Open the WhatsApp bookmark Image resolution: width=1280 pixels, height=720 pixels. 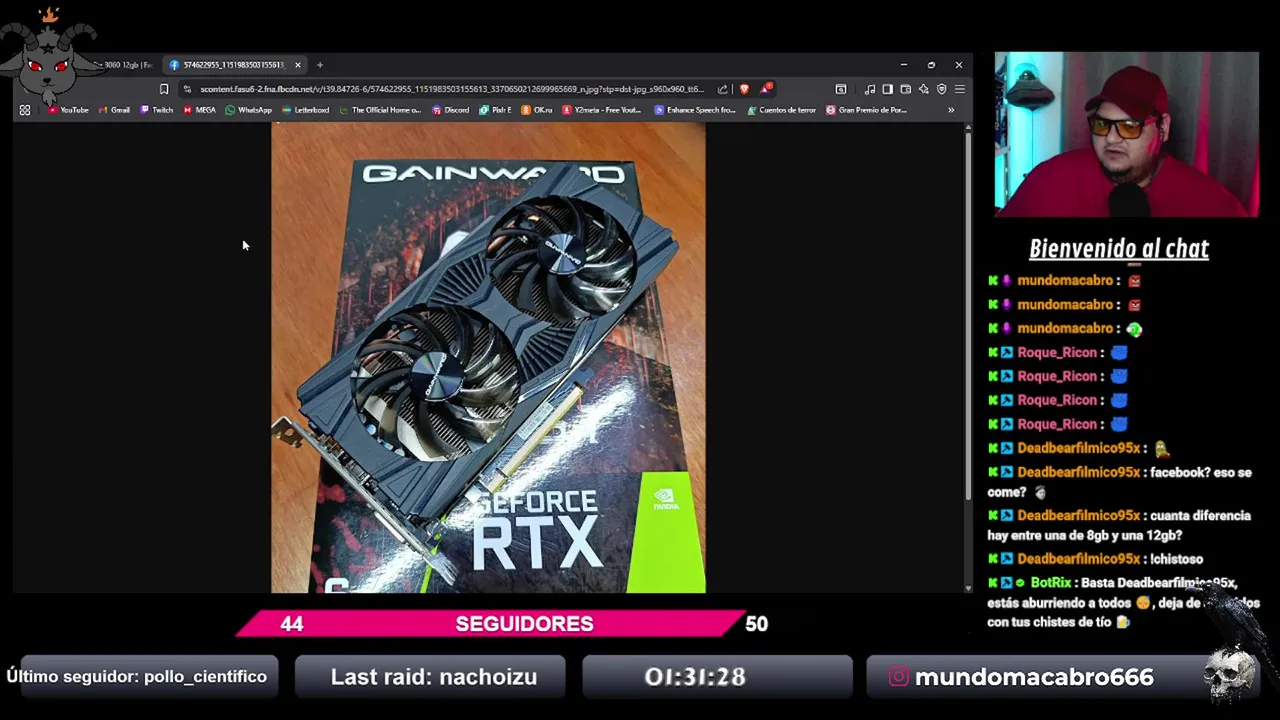pyautogui.click(x=249, y=110)
